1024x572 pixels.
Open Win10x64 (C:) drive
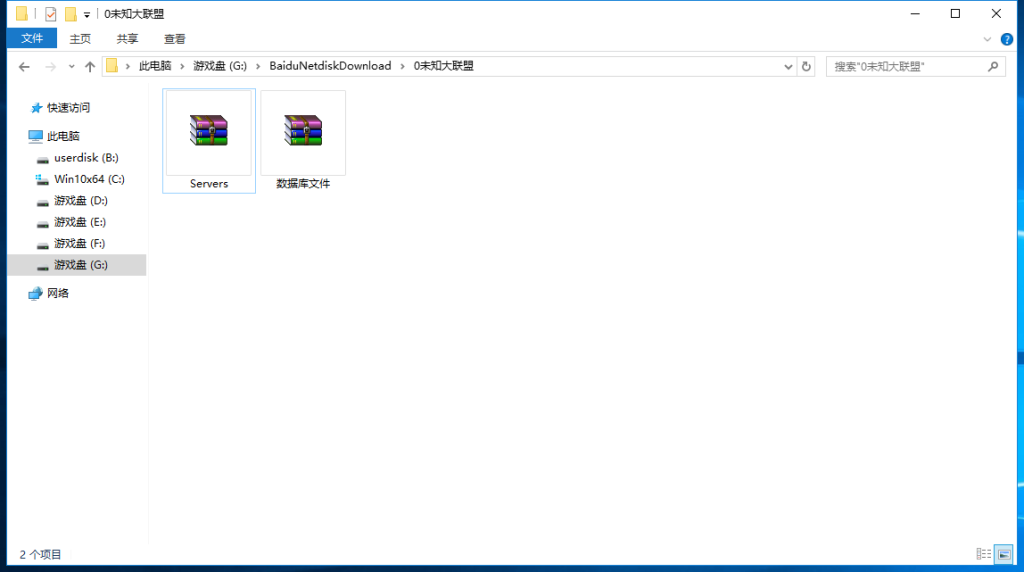point(89,179)
